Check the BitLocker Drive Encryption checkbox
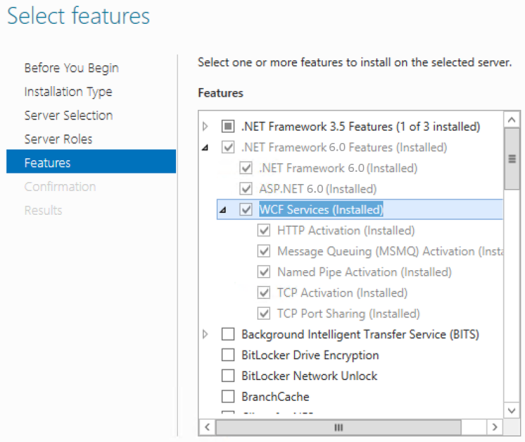The height and width of the screenshot is (442, 525). tap(228, 355)
